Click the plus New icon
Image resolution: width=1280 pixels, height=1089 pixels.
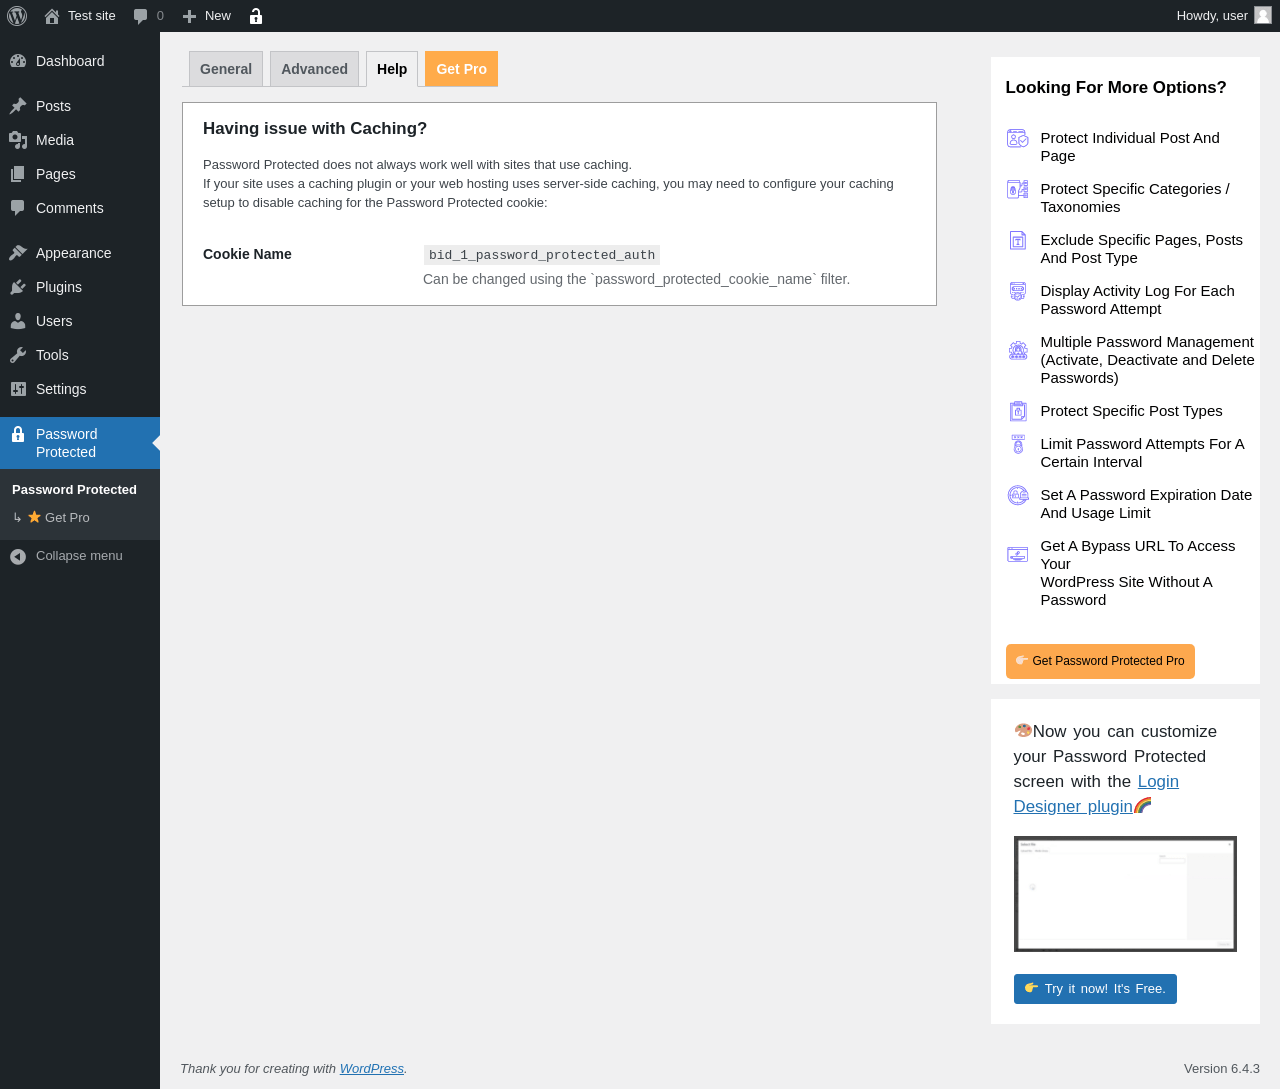tap(189, 16)
